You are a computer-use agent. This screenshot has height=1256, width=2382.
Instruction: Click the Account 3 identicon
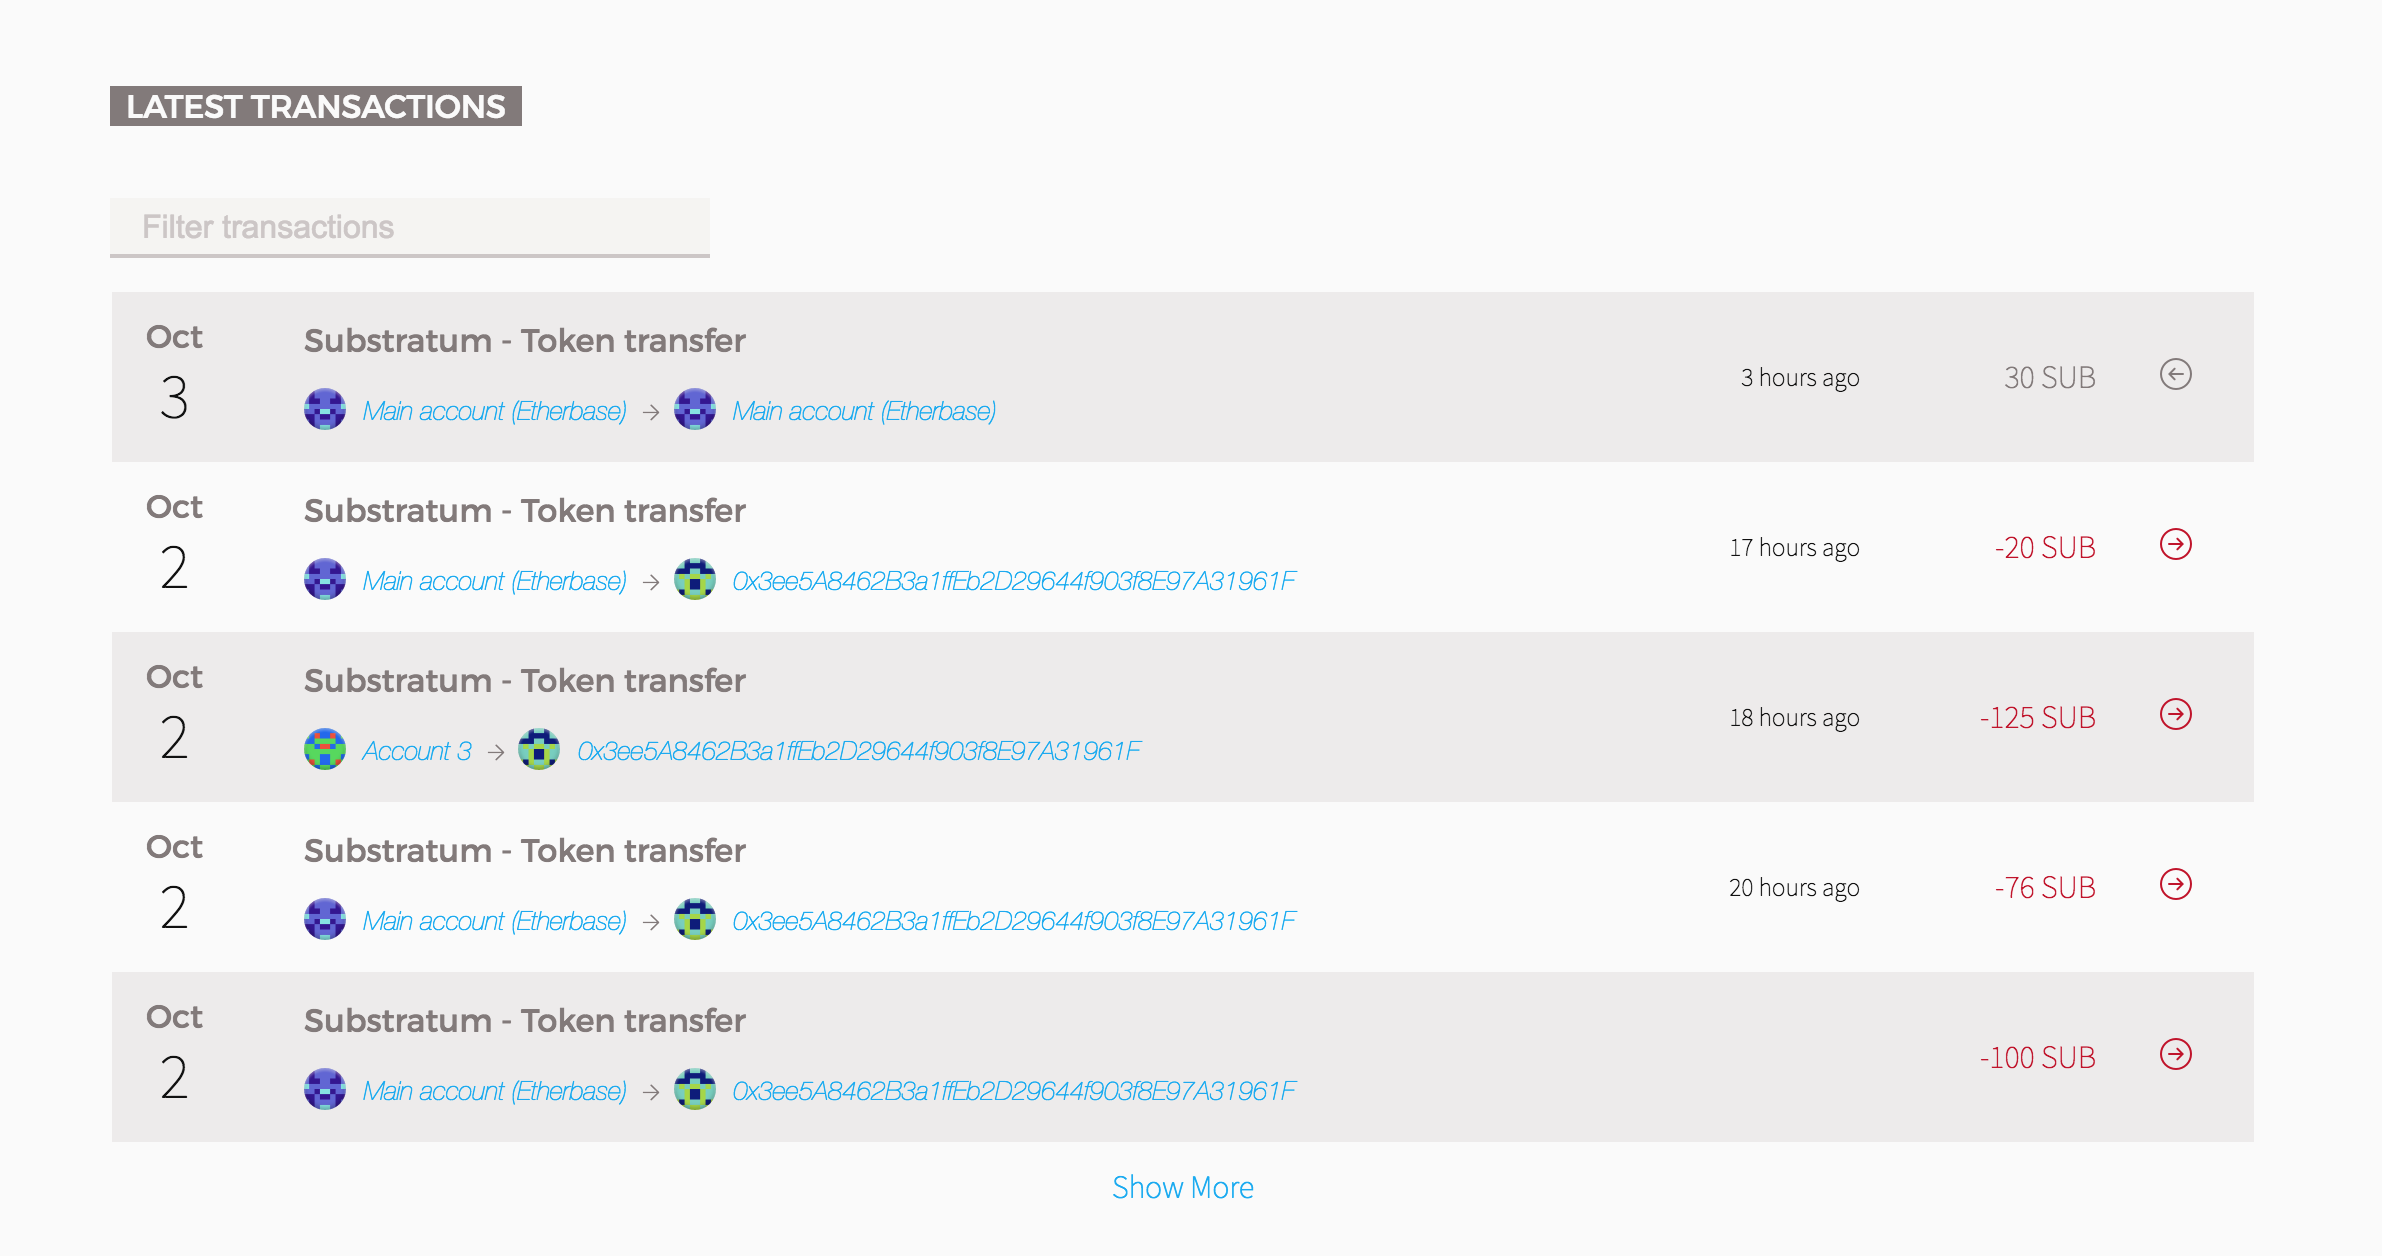324,748
